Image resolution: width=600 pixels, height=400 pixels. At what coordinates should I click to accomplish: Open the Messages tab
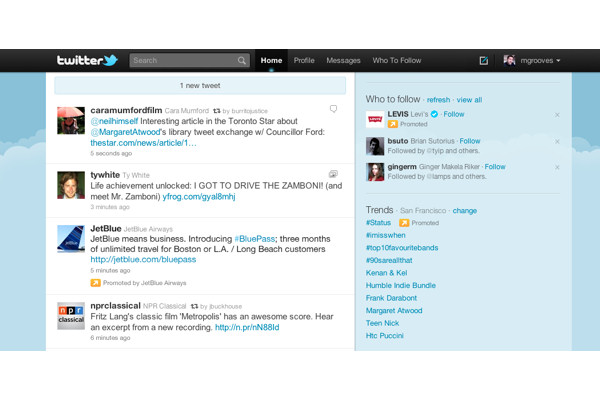tap(343, 61)
